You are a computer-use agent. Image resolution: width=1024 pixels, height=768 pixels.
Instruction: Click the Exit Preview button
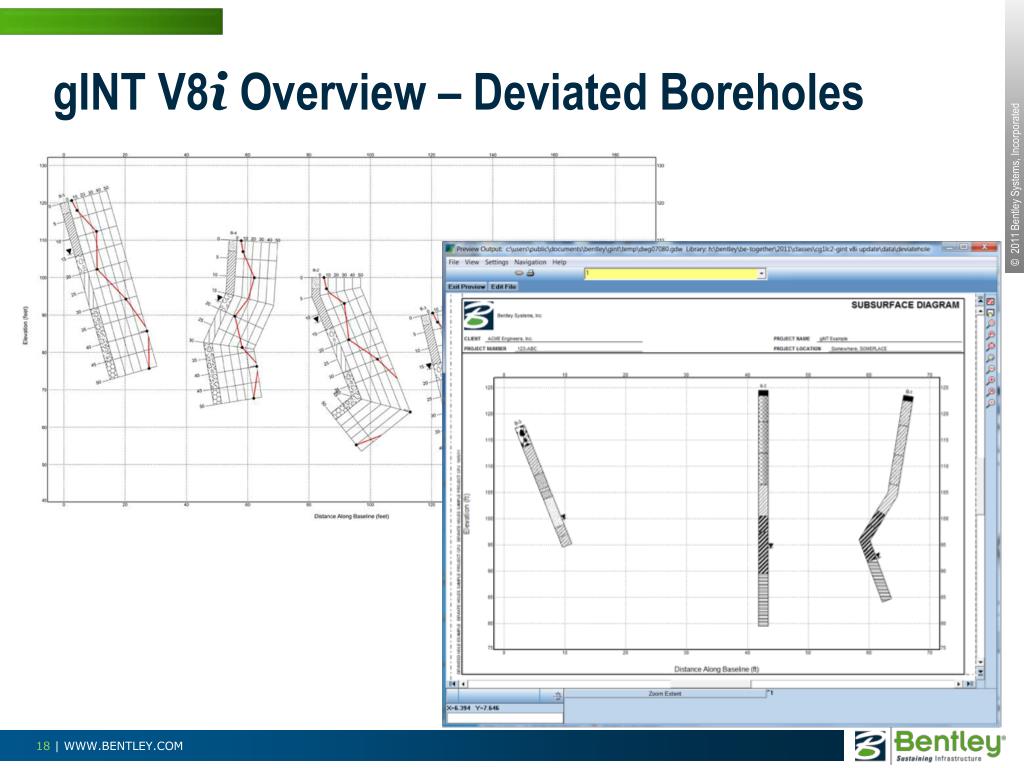click(x=466, y=287)
